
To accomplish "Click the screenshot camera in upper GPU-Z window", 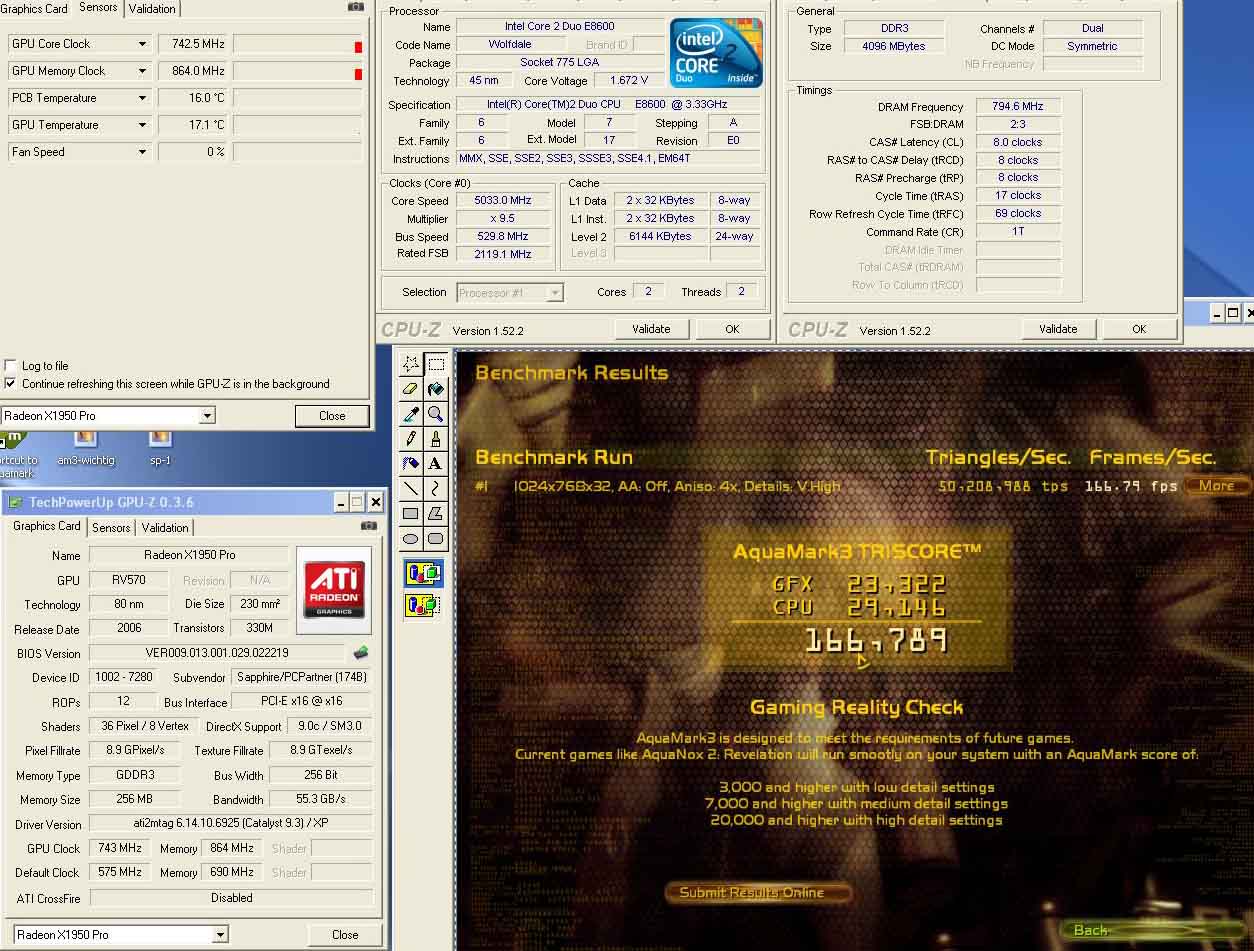I will (x=356, y=7).
